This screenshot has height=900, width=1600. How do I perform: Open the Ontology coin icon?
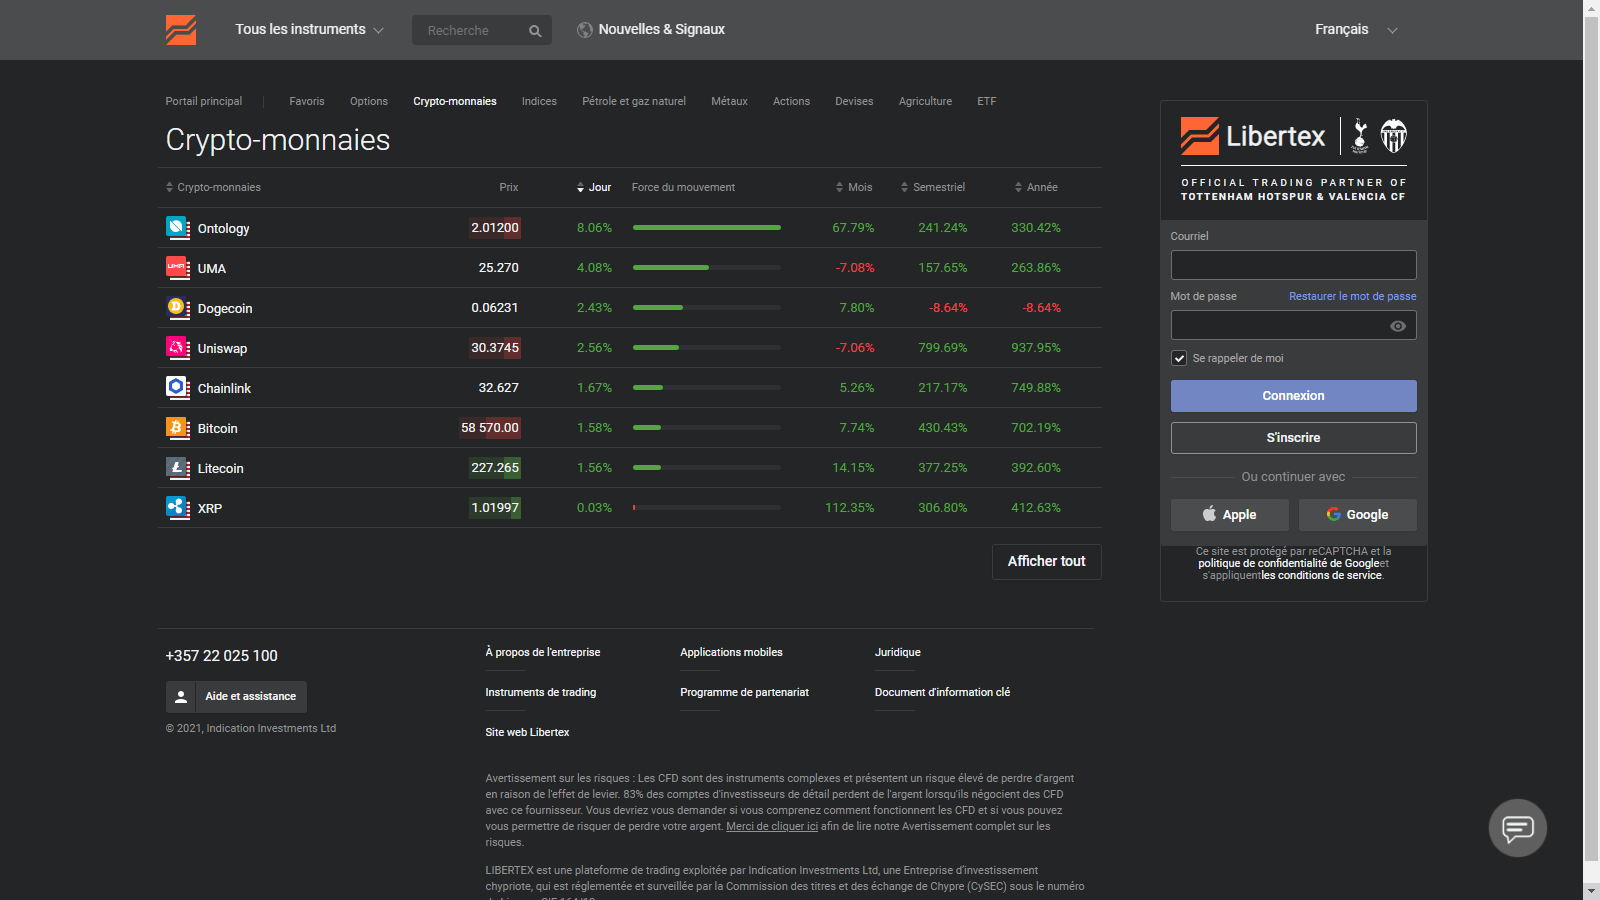[178, 228]
